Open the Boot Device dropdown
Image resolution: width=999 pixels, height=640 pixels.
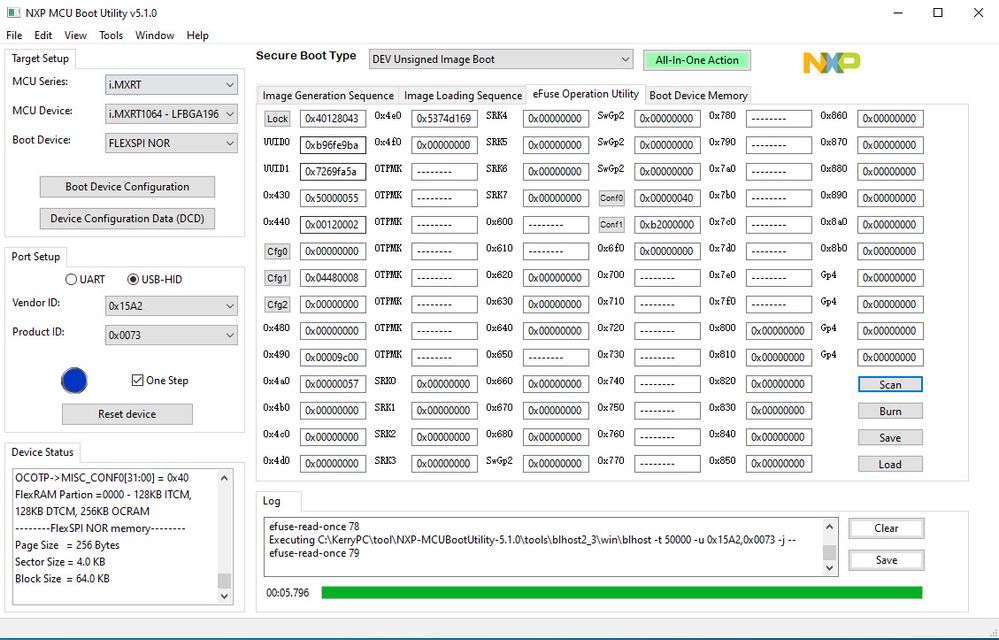point(171,143)
